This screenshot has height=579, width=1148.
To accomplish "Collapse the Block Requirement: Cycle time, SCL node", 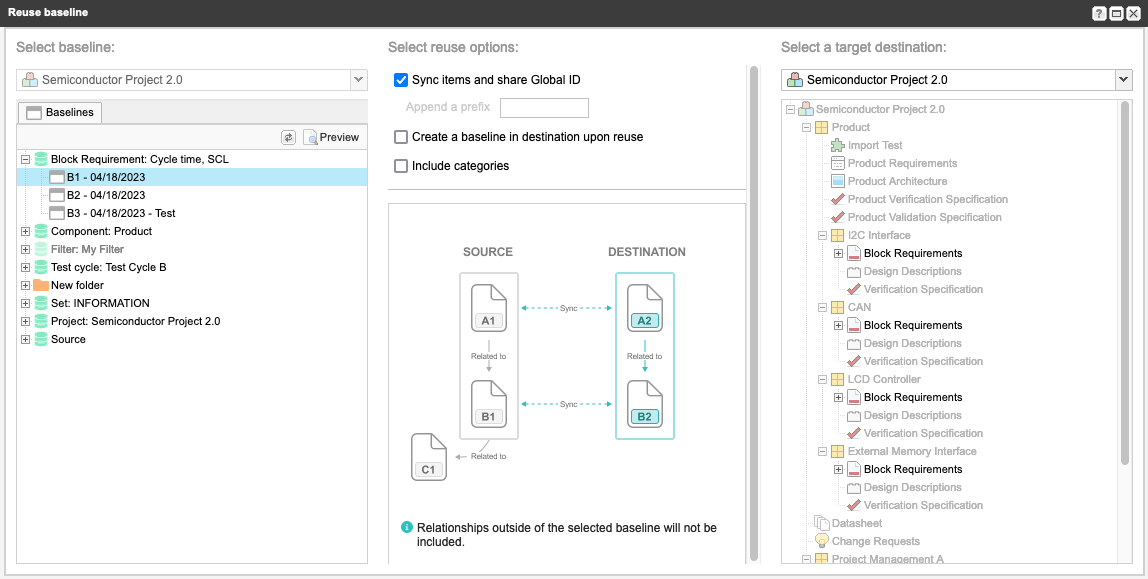I will pos(26,159).
